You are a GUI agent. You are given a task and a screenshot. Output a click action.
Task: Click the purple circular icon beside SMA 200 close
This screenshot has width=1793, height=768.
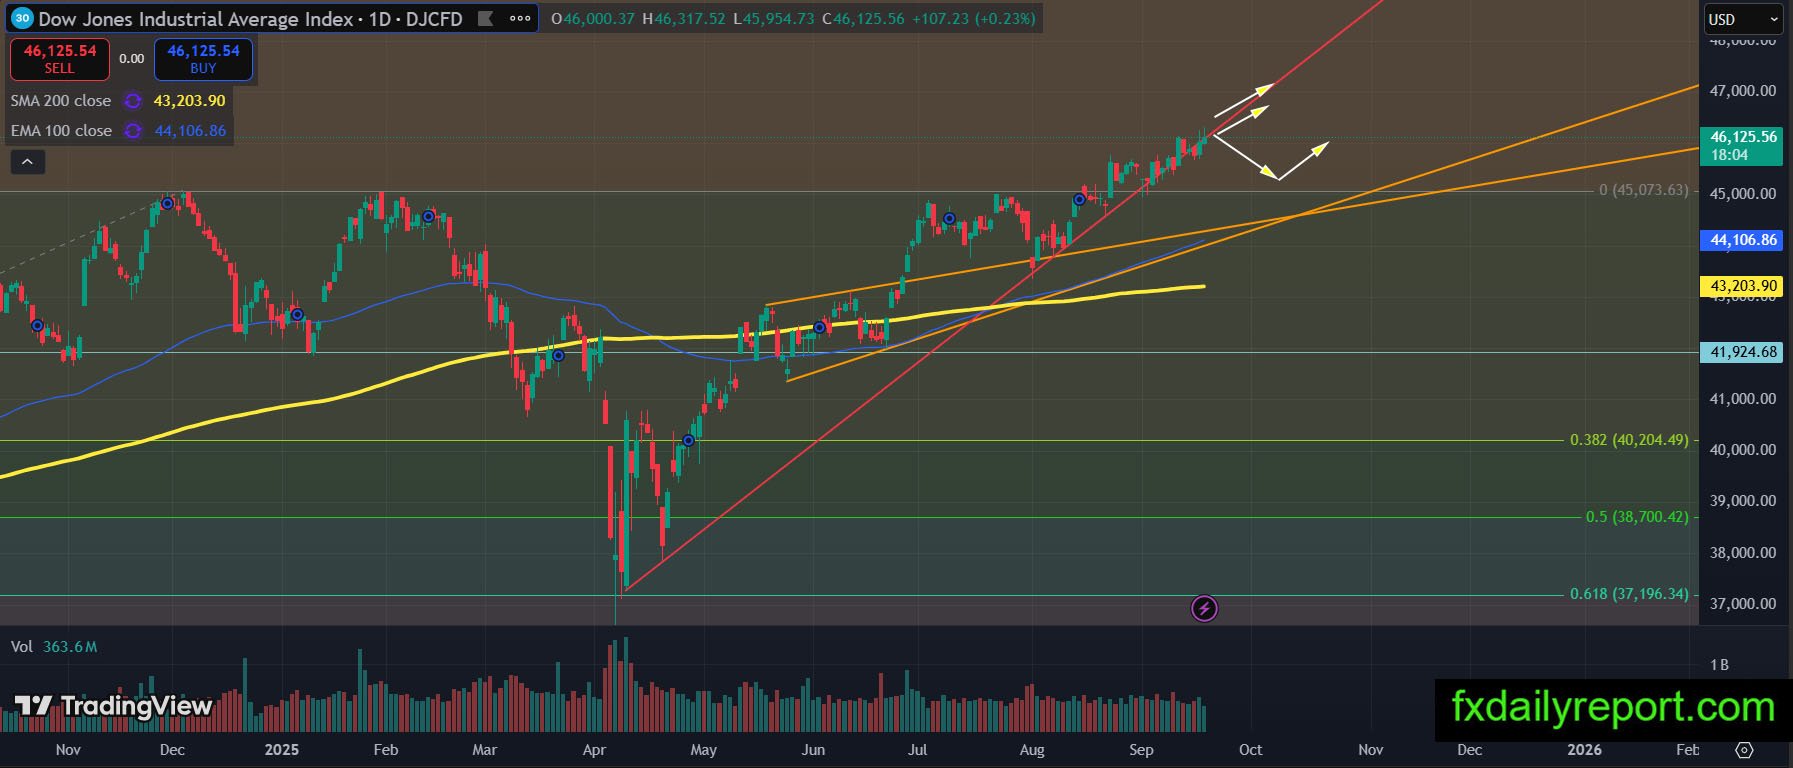132,101
